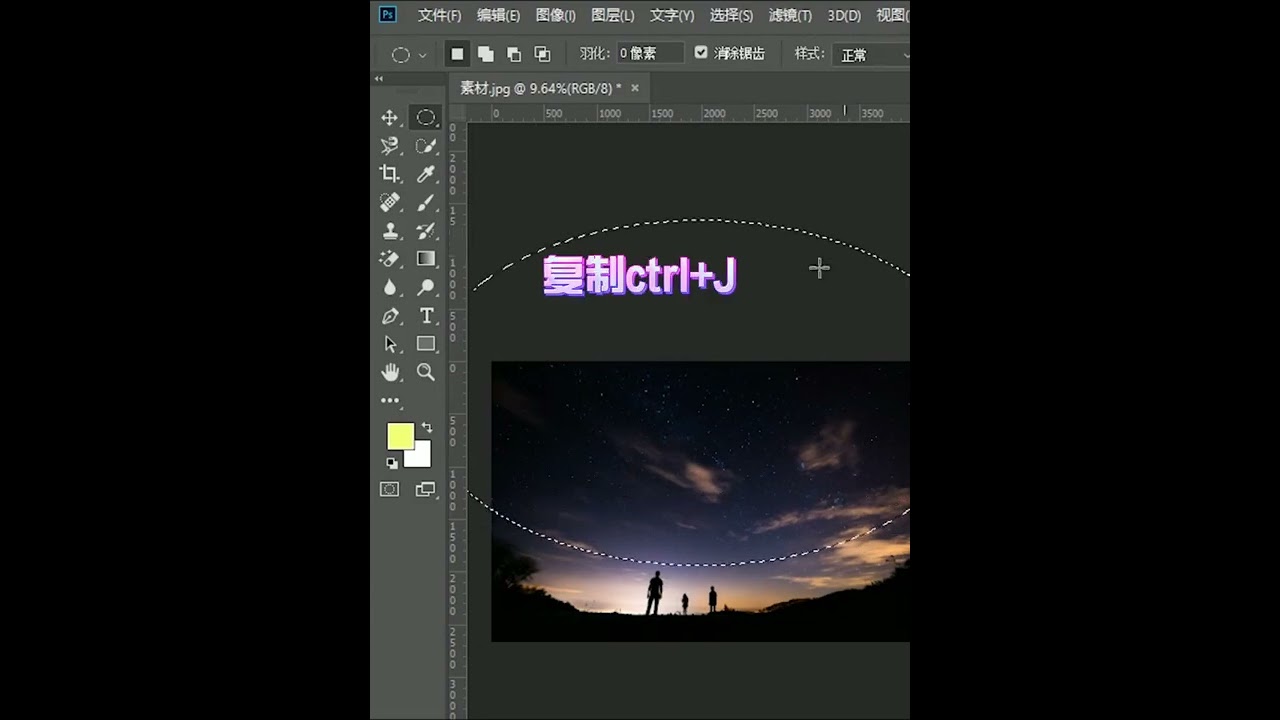
Task: Open the tool preset picker dropdown
Action: pos(409,55)
